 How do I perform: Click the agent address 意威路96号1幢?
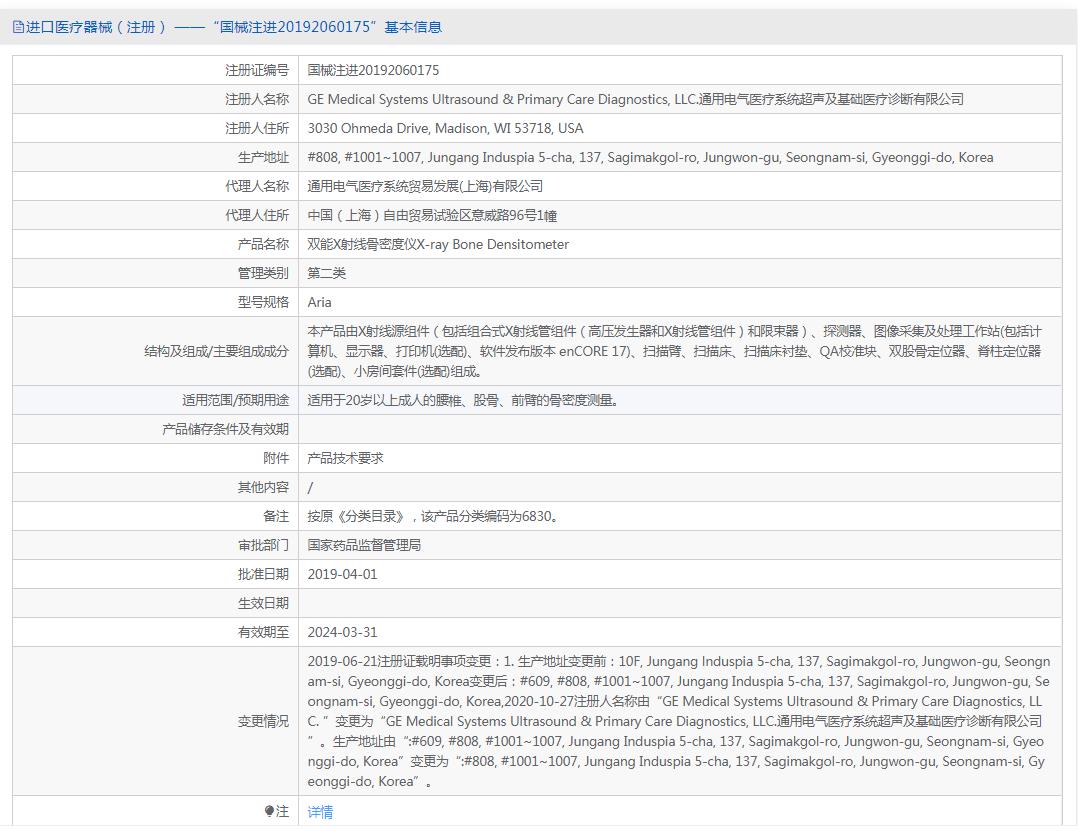click(432, 215)
